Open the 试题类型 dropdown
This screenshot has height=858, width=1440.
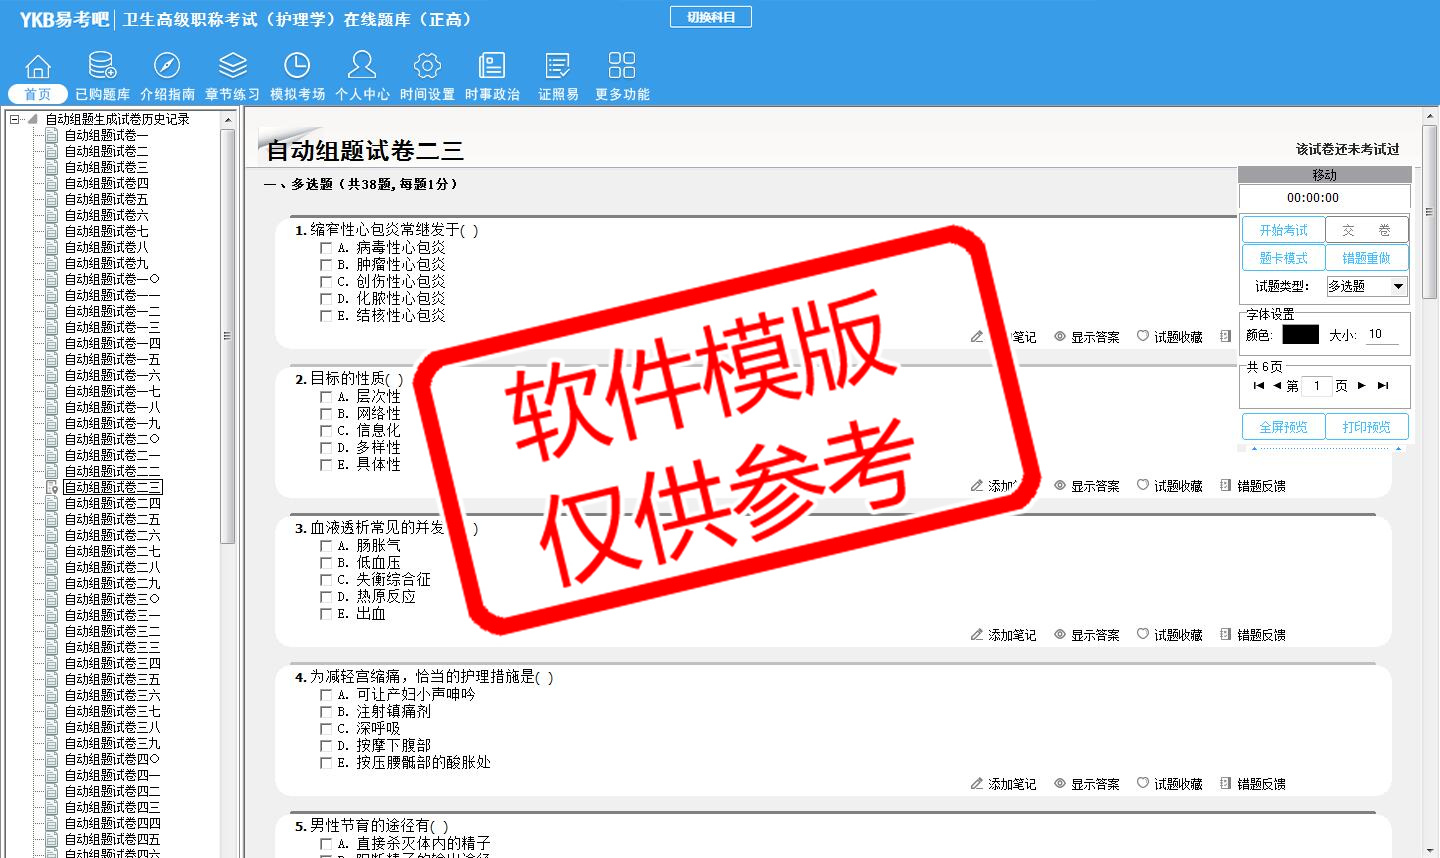1398,287
